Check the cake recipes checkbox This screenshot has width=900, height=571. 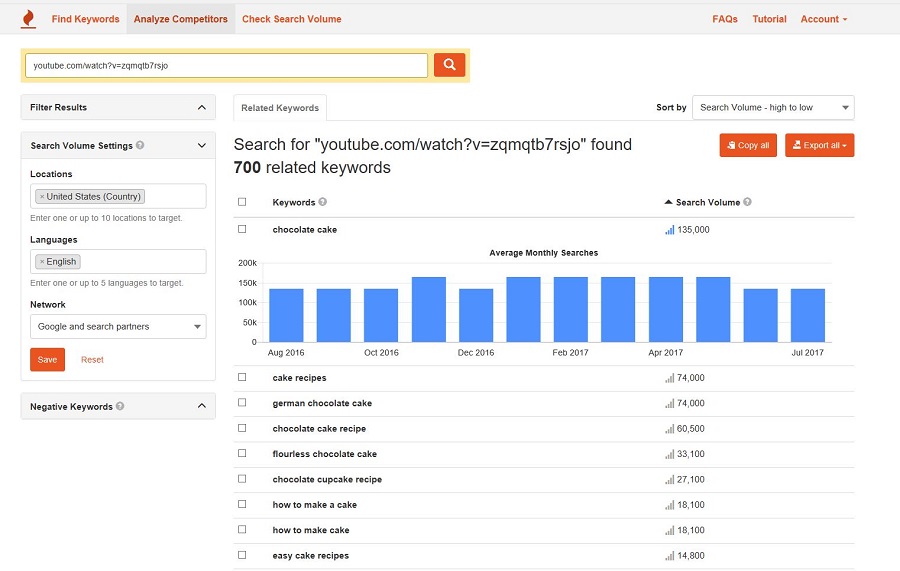242,377
